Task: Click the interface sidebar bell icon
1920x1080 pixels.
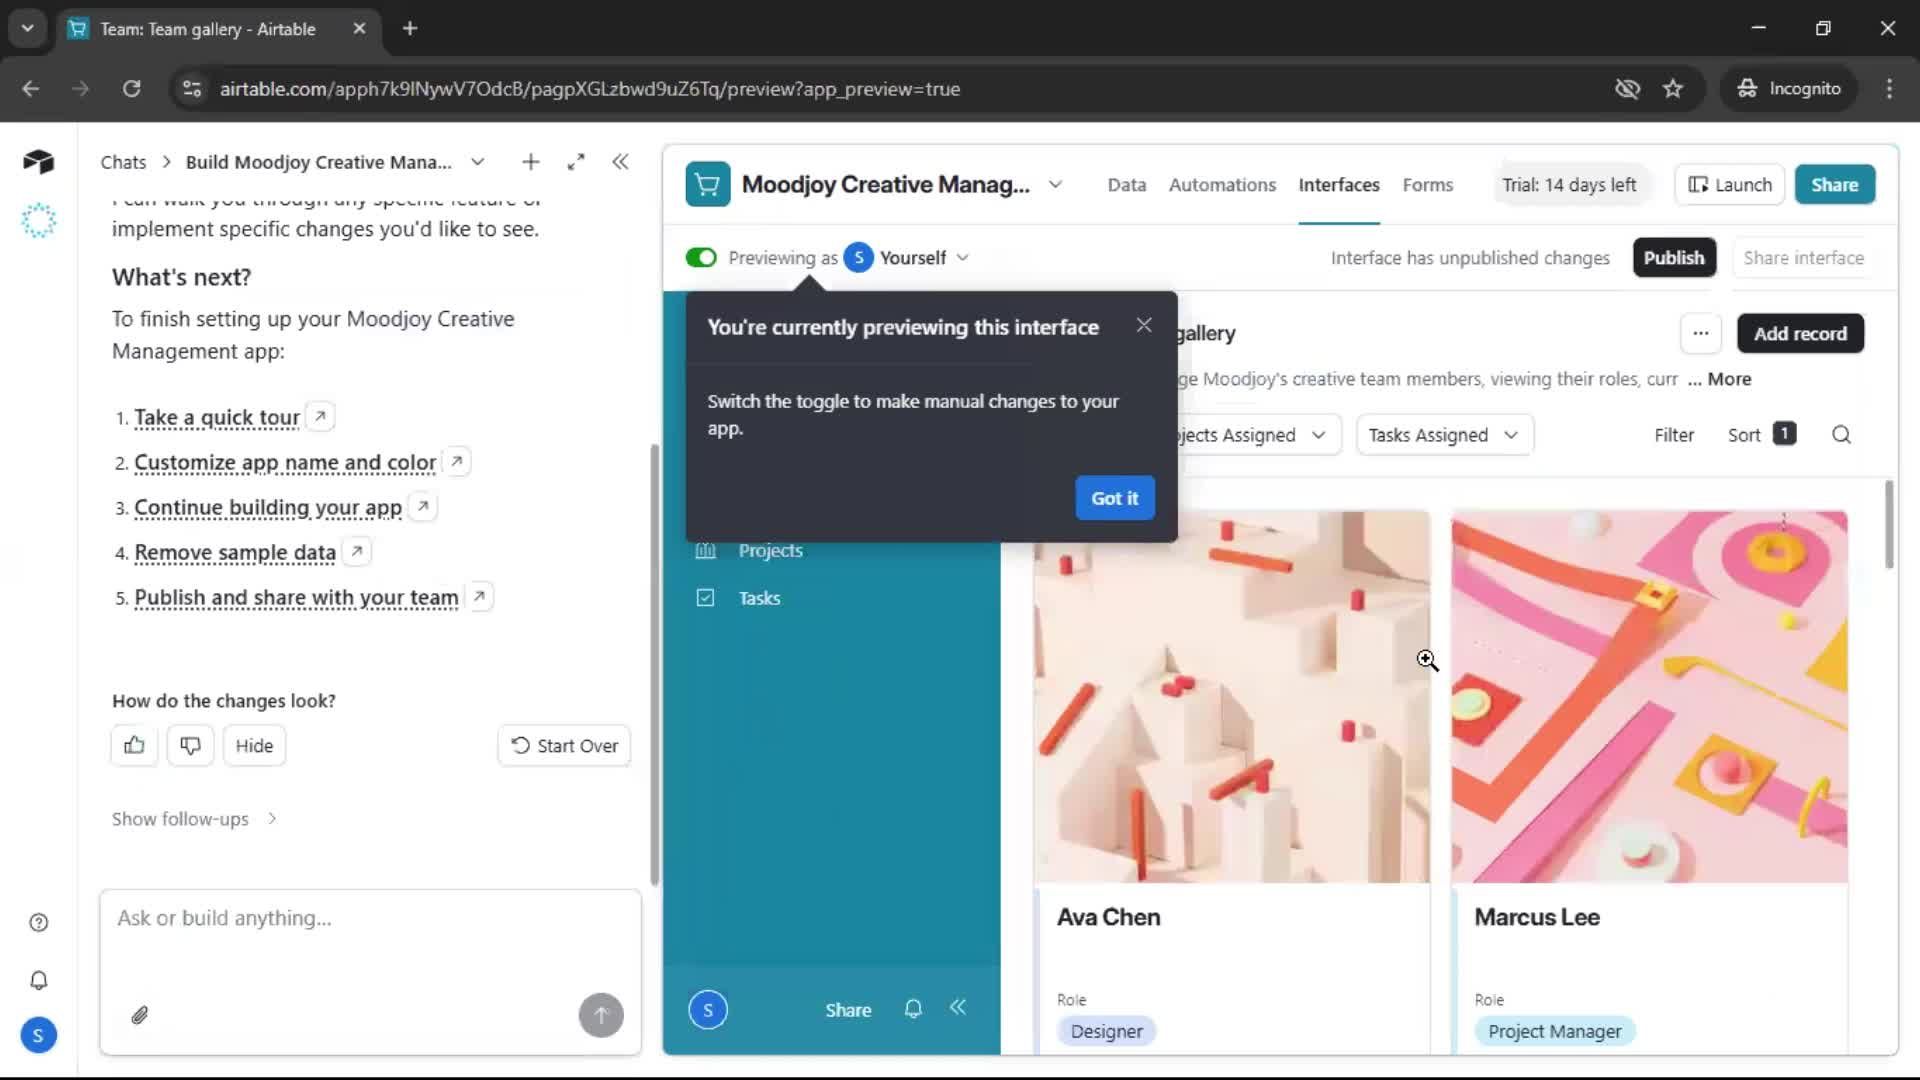Action: [913, 1009]
